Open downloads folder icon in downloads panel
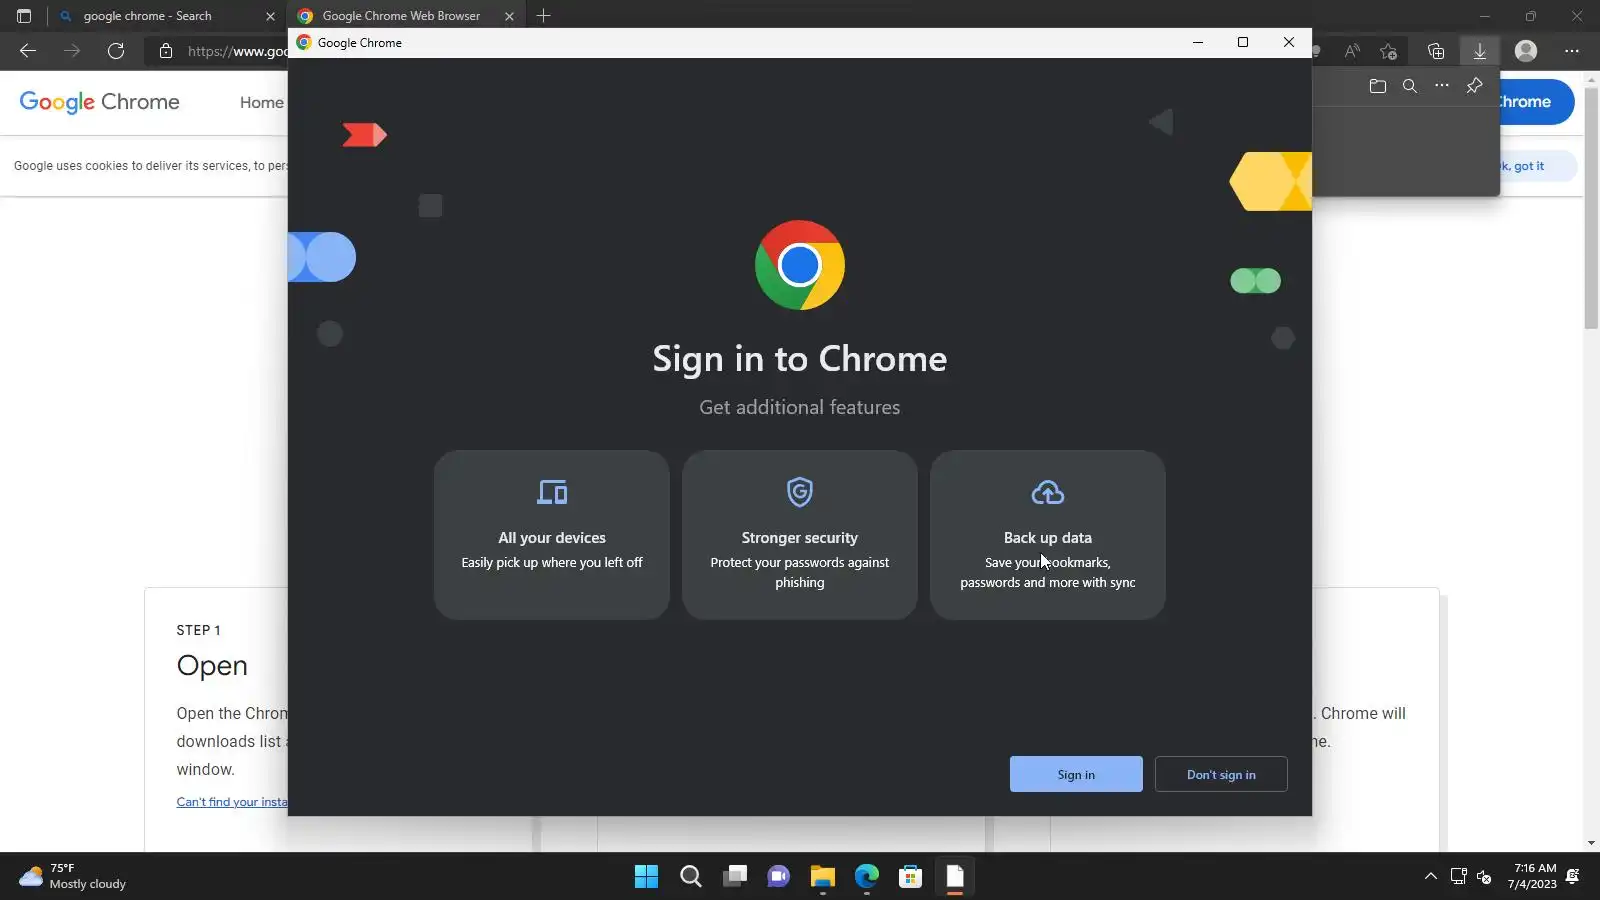The height and width of the screenshot is (900, 1600). tap(1378, 86)
